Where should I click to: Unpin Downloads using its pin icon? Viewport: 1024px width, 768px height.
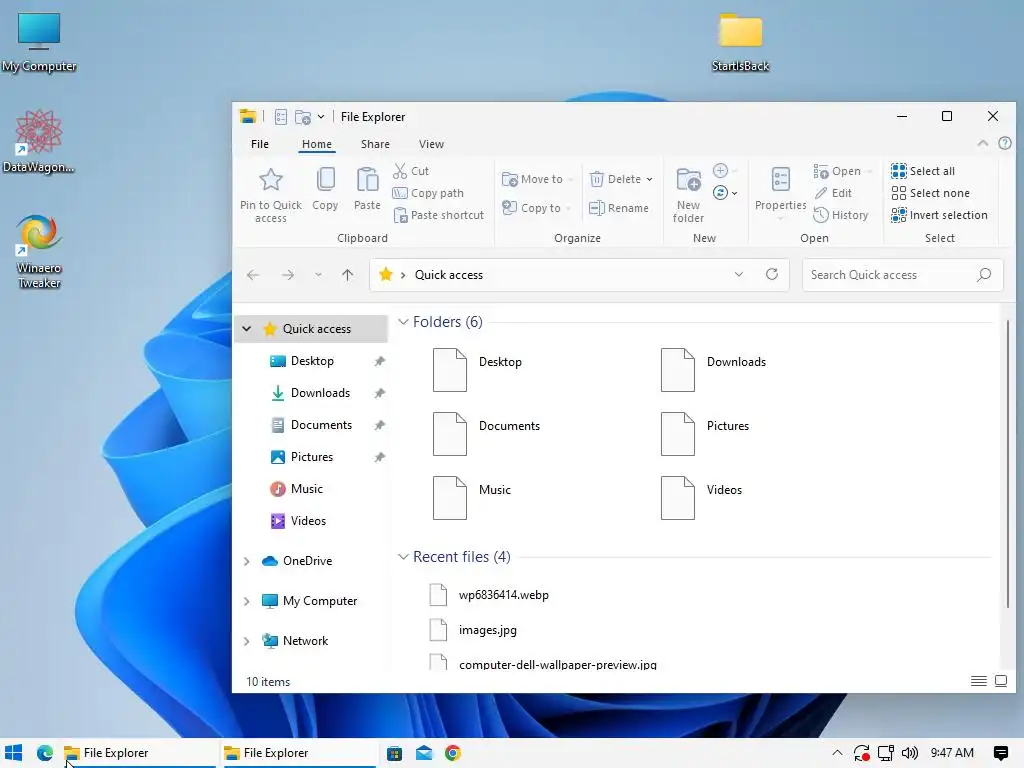[379, 393]
